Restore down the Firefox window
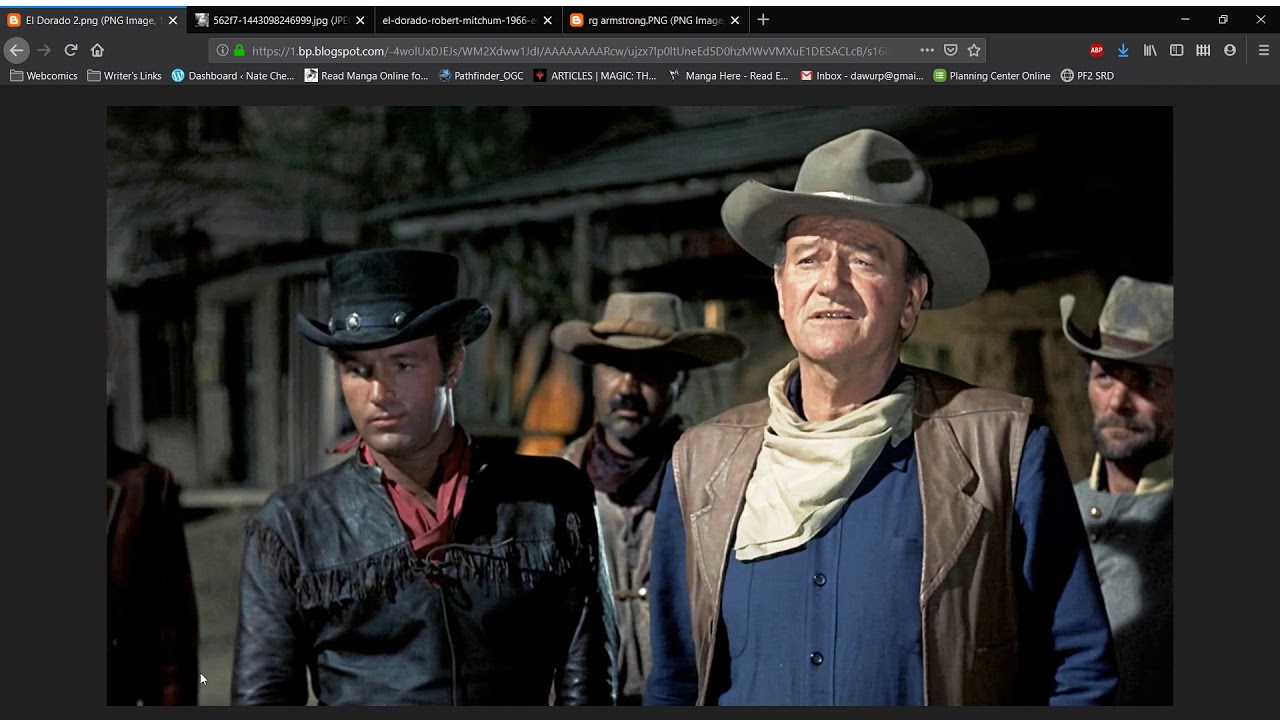 [x=1223, y=20]
